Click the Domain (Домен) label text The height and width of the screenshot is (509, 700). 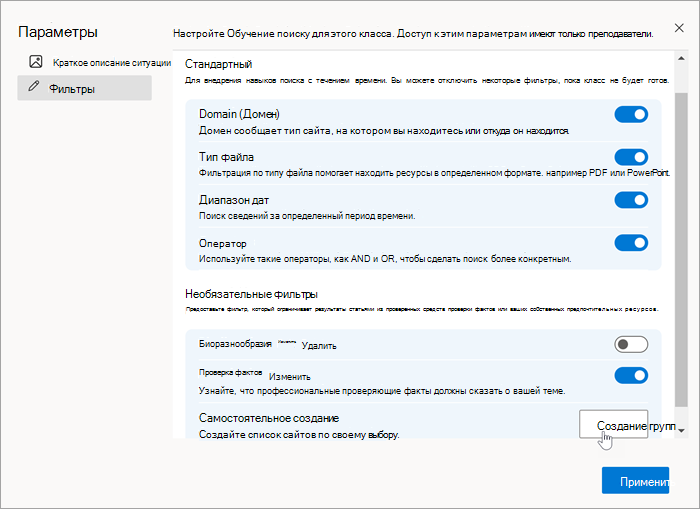pos(239,114)
